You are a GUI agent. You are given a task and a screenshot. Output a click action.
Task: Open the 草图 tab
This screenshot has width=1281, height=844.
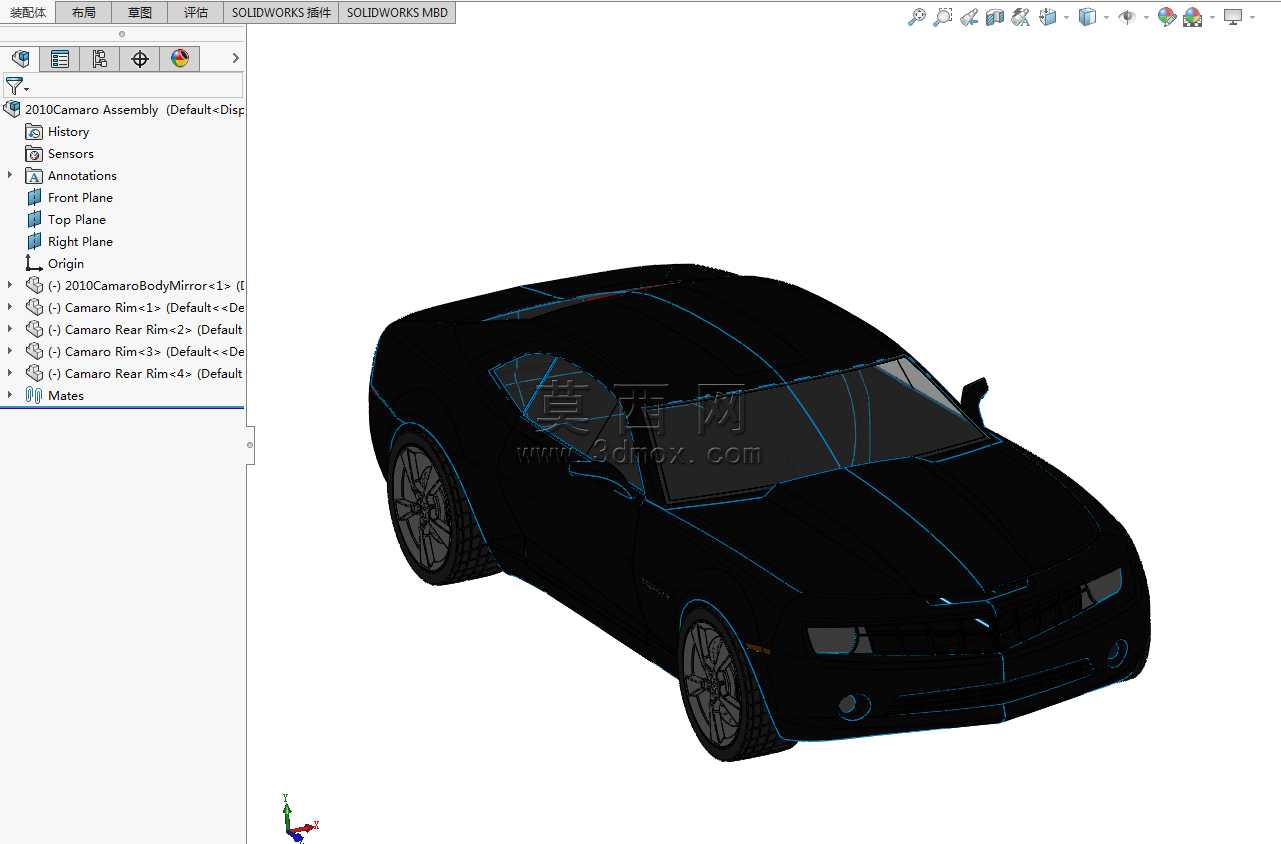pos(140,12)
